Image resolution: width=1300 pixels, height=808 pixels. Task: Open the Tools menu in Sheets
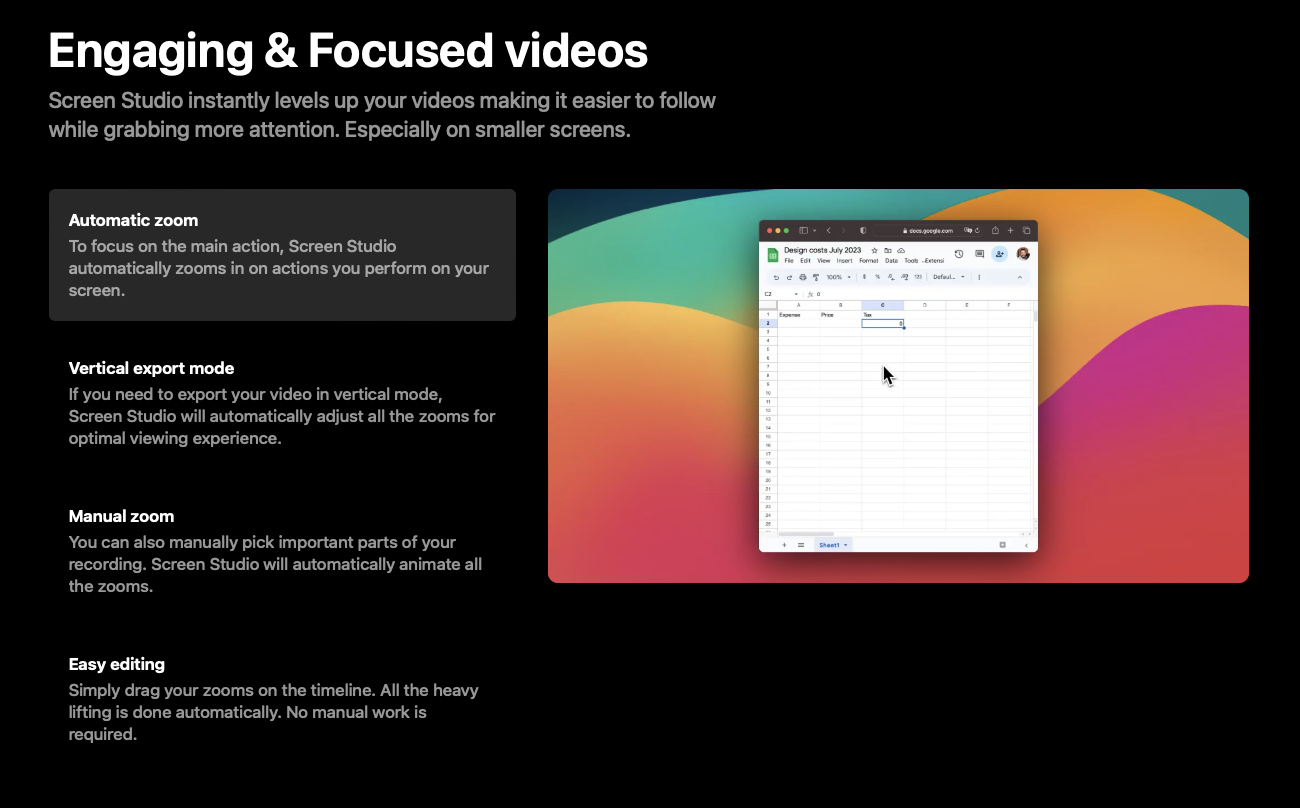coord(911,261)
